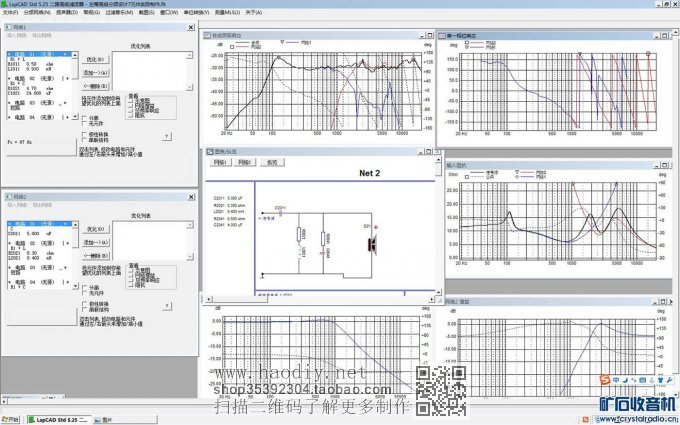Click the 合成频率响应 graph window icon

tap(208, 33)
